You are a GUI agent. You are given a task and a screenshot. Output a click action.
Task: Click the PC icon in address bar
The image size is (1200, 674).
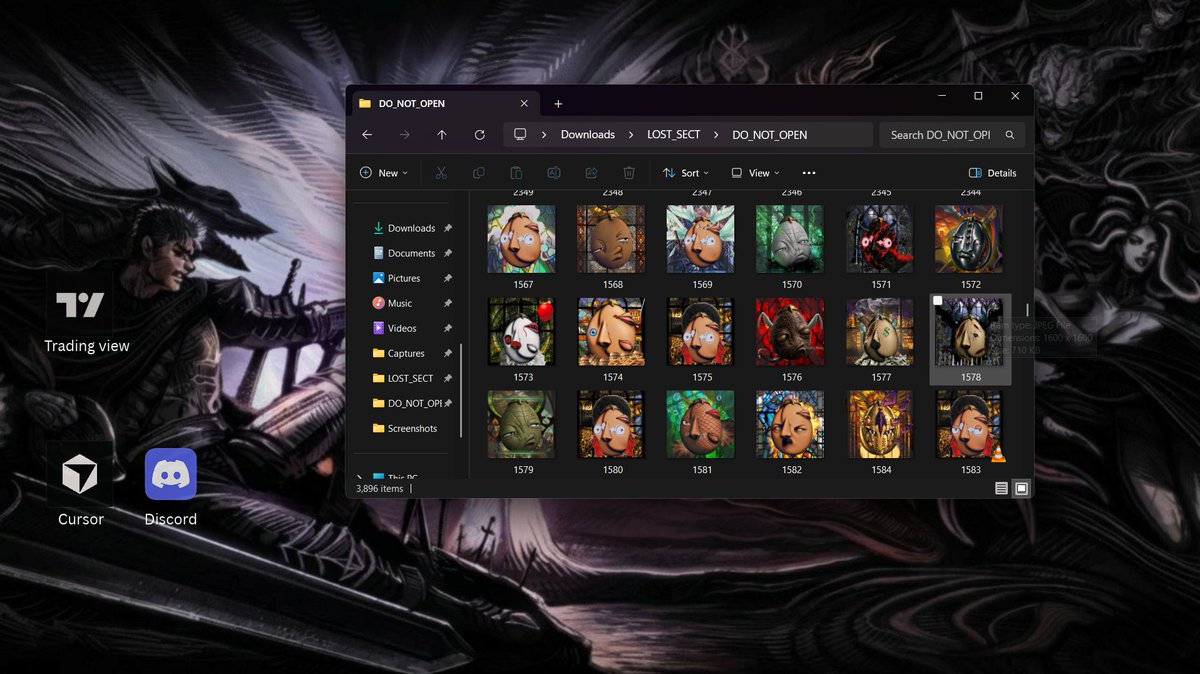coord(520,134)
